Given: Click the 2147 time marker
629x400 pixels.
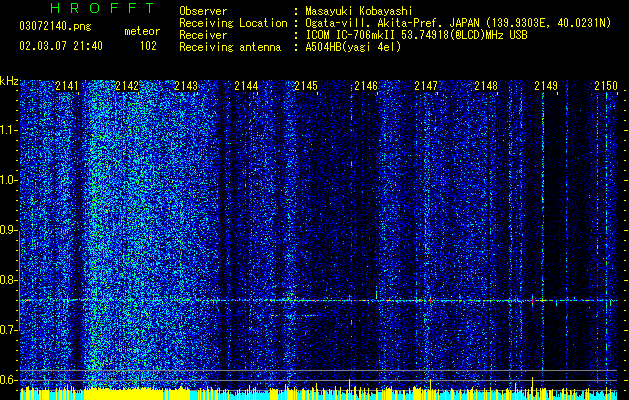Looking at the screenshot, I should coord(426,86).
